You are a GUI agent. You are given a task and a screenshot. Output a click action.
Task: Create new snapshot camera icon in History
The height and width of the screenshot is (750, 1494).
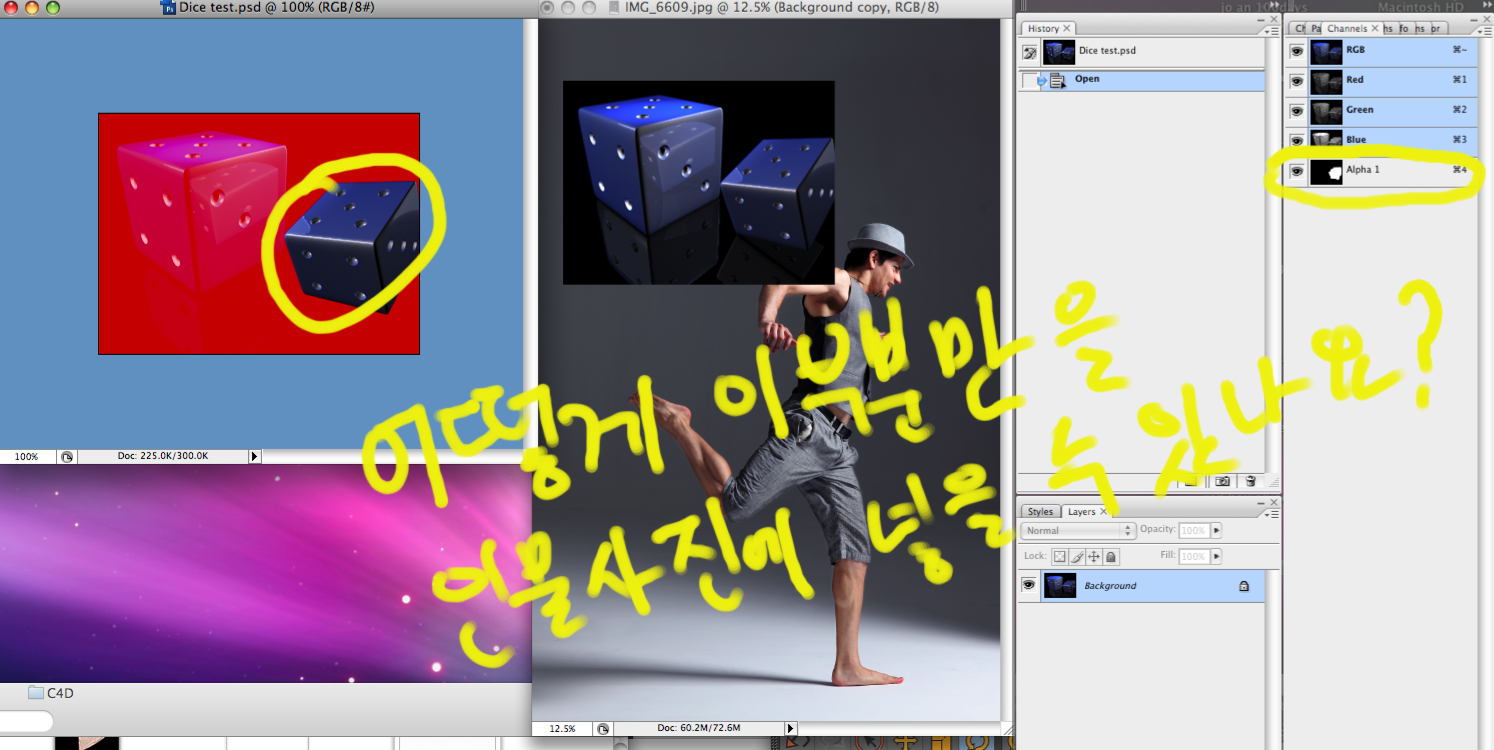1221,481
